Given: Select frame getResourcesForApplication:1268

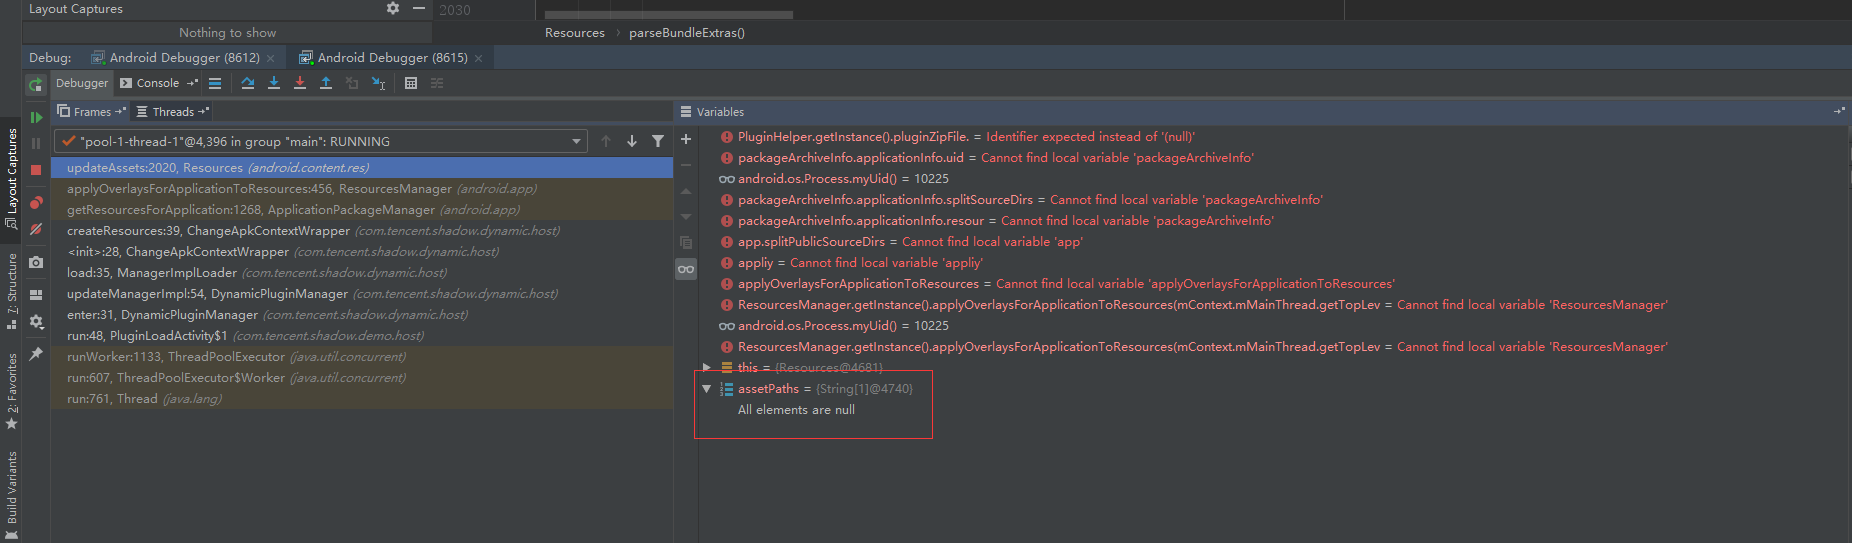Looking at the screenshot, I should coord(362,209).
